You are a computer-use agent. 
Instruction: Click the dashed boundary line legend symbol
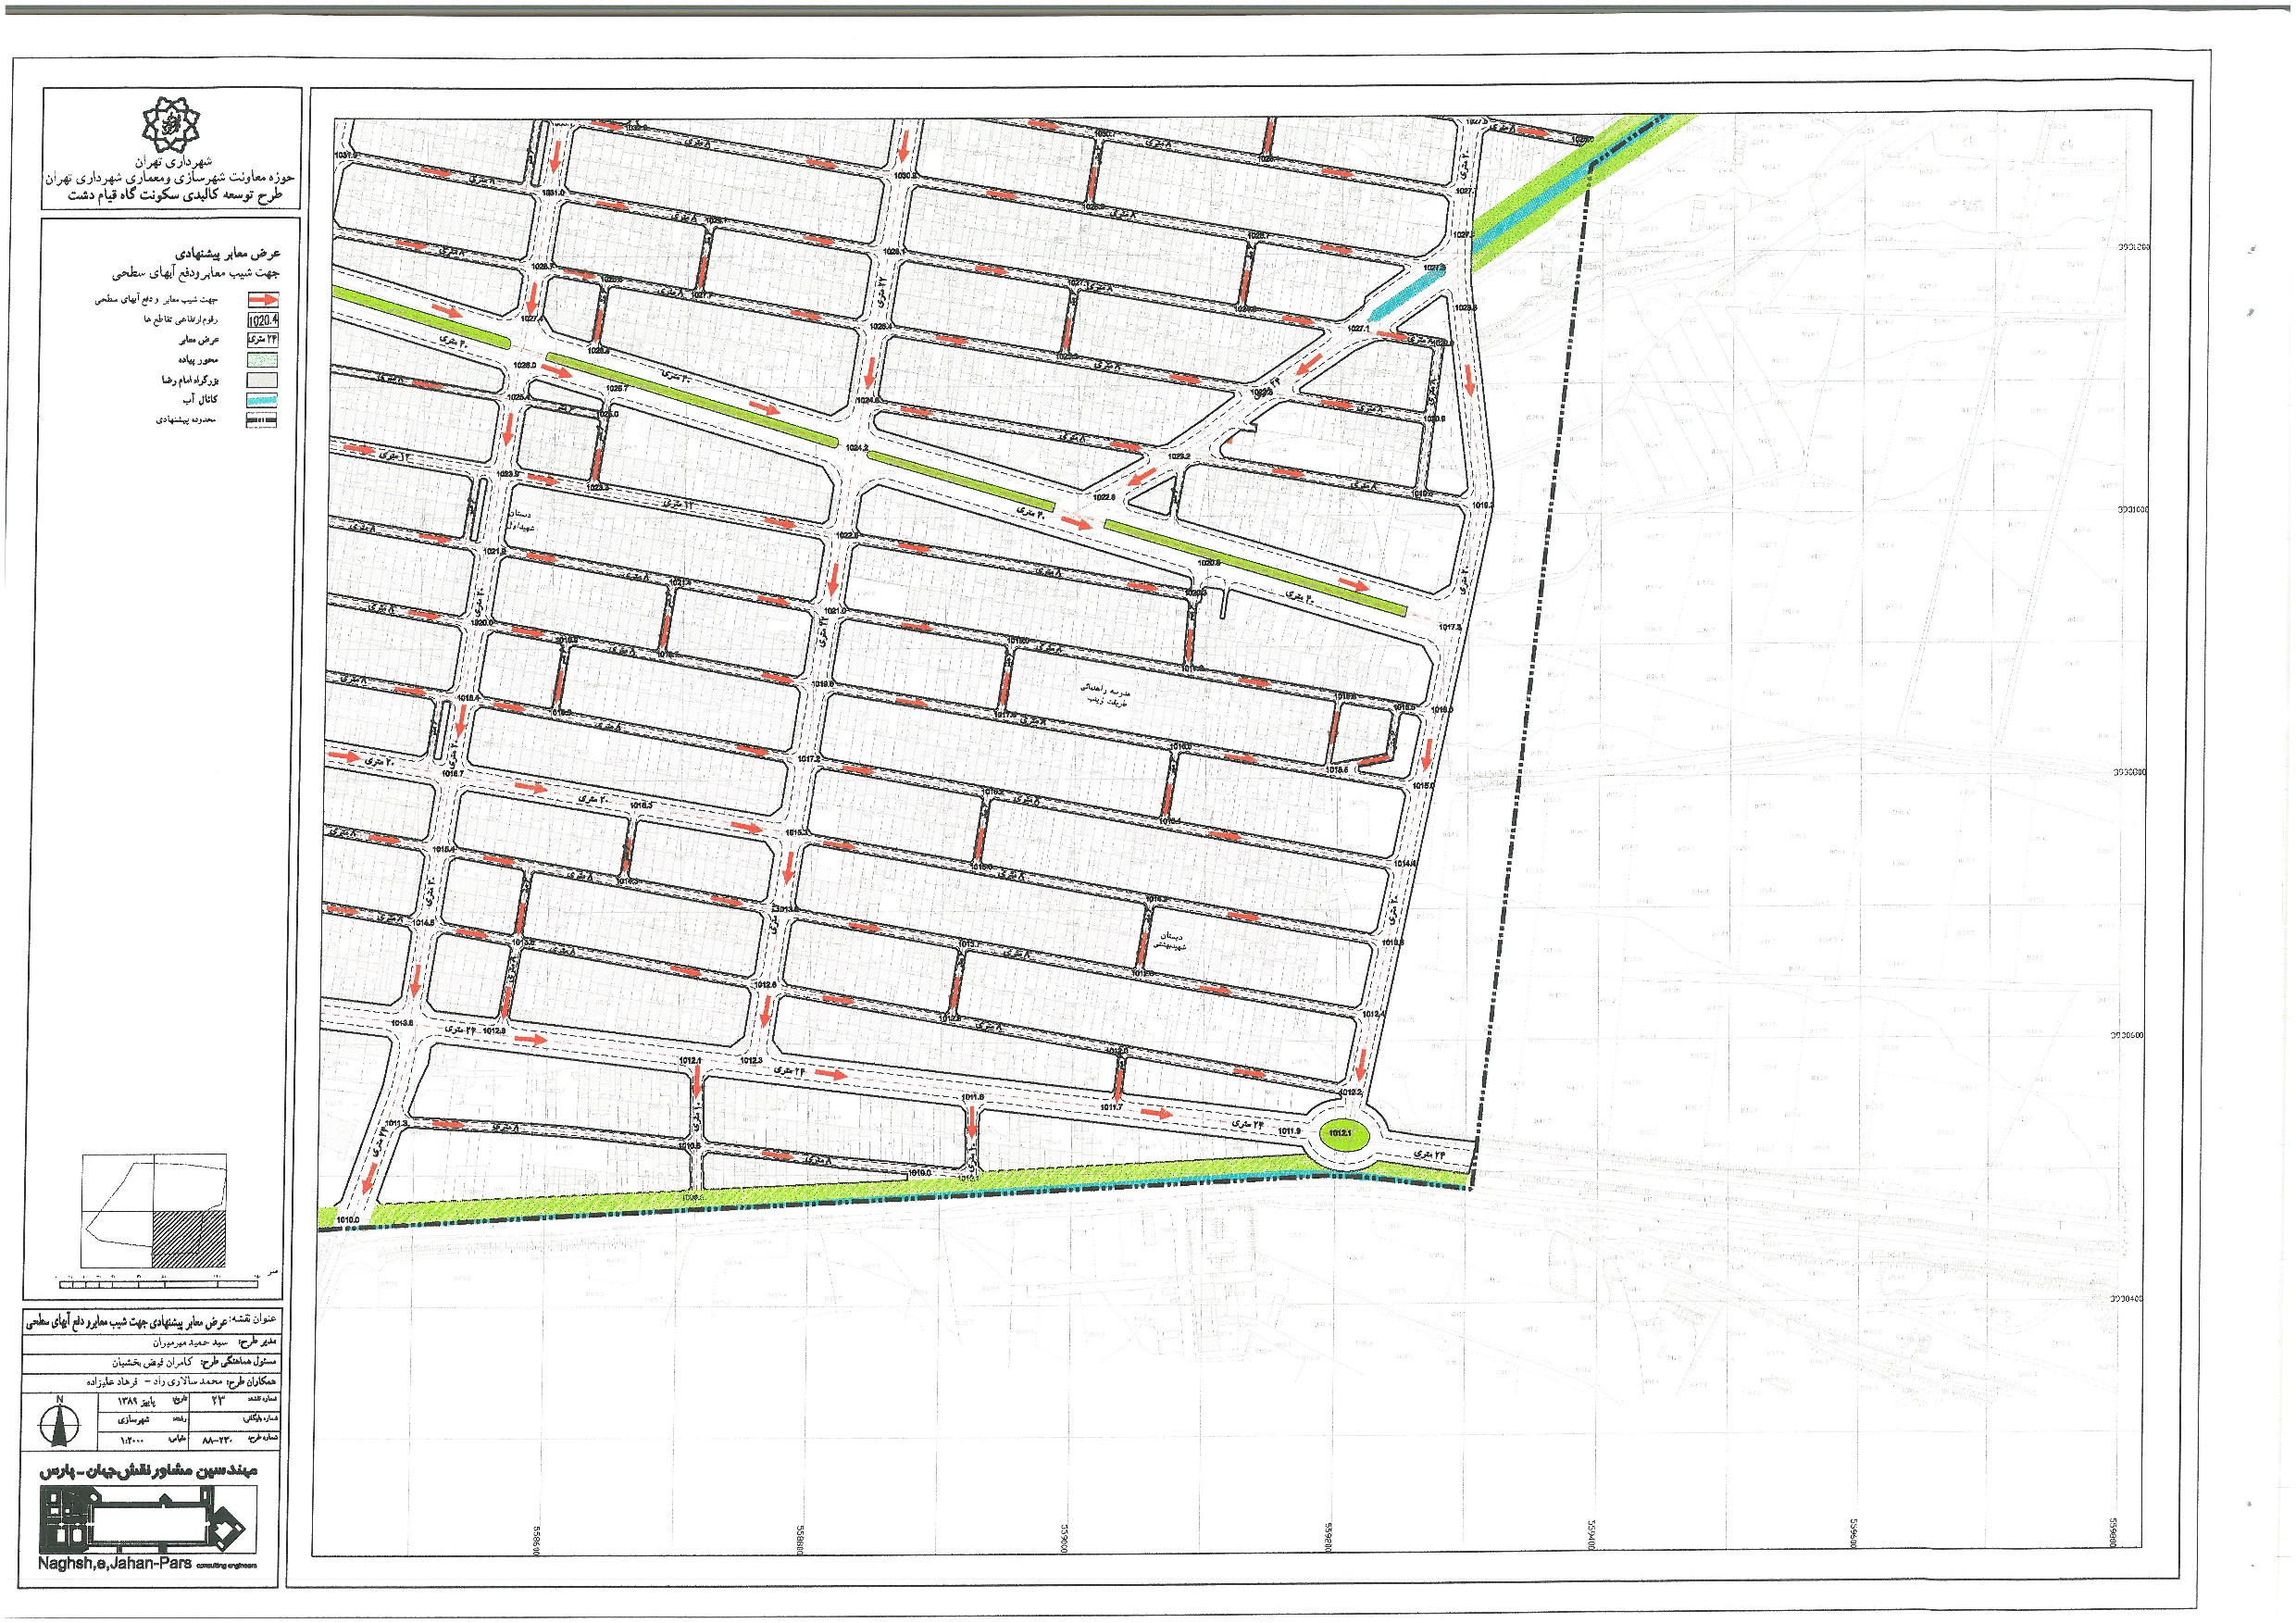(x=263, y=420)
